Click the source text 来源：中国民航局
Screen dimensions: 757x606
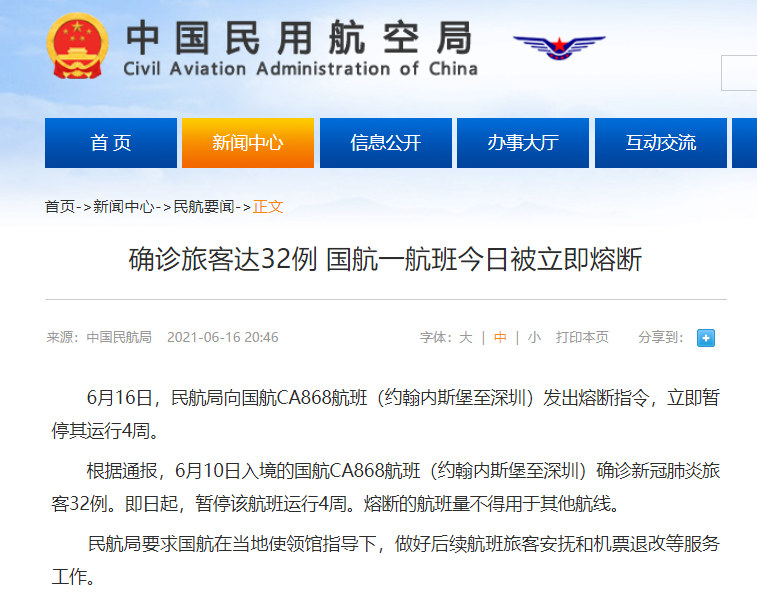(x=99, y=337)
